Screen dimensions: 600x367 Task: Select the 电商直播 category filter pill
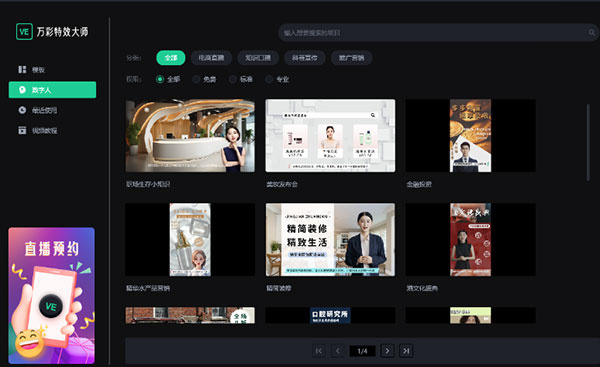pos(211,58)
